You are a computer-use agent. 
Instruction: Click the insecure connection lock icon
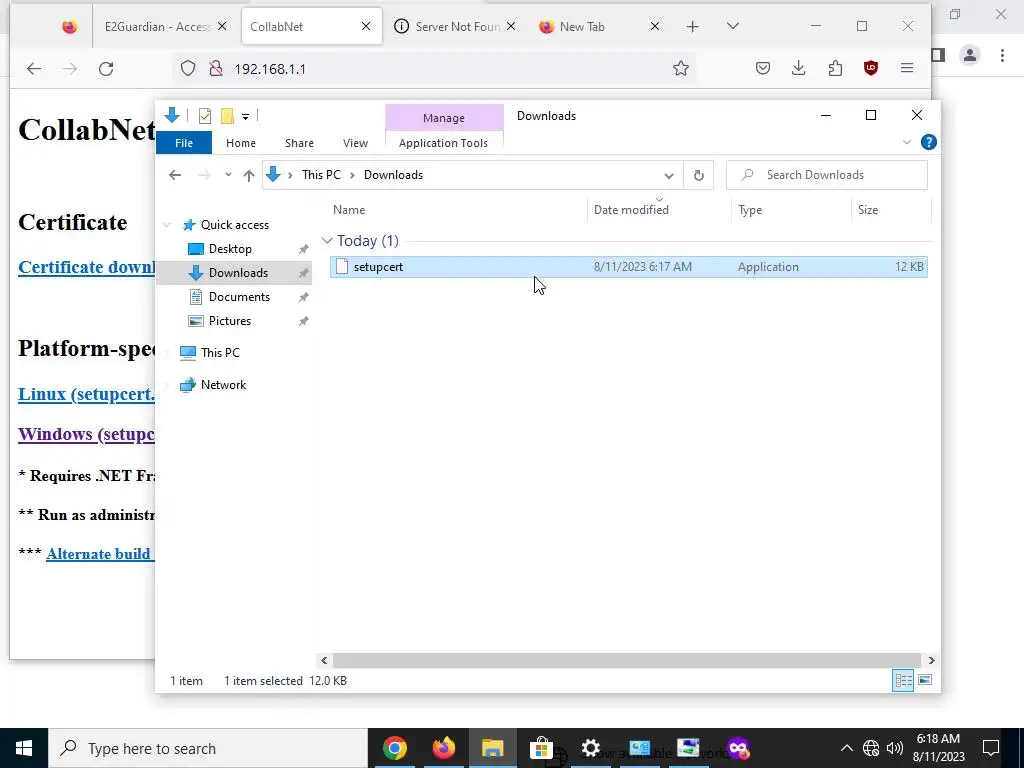click(216, 69)
